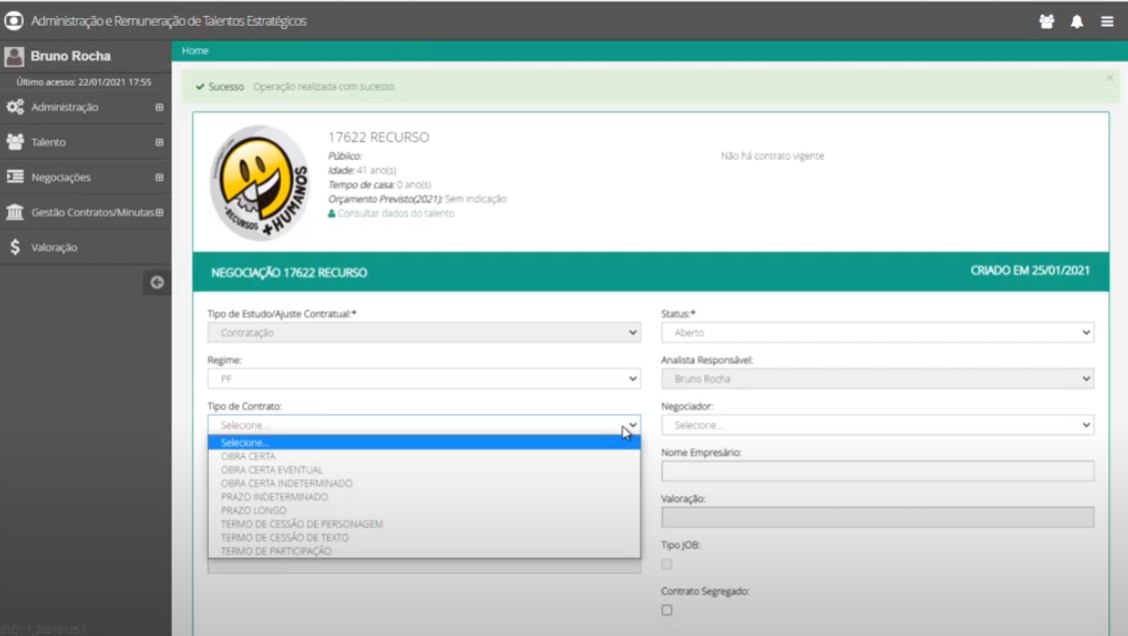Open the notifications bell

click(x=1077, y=22)
